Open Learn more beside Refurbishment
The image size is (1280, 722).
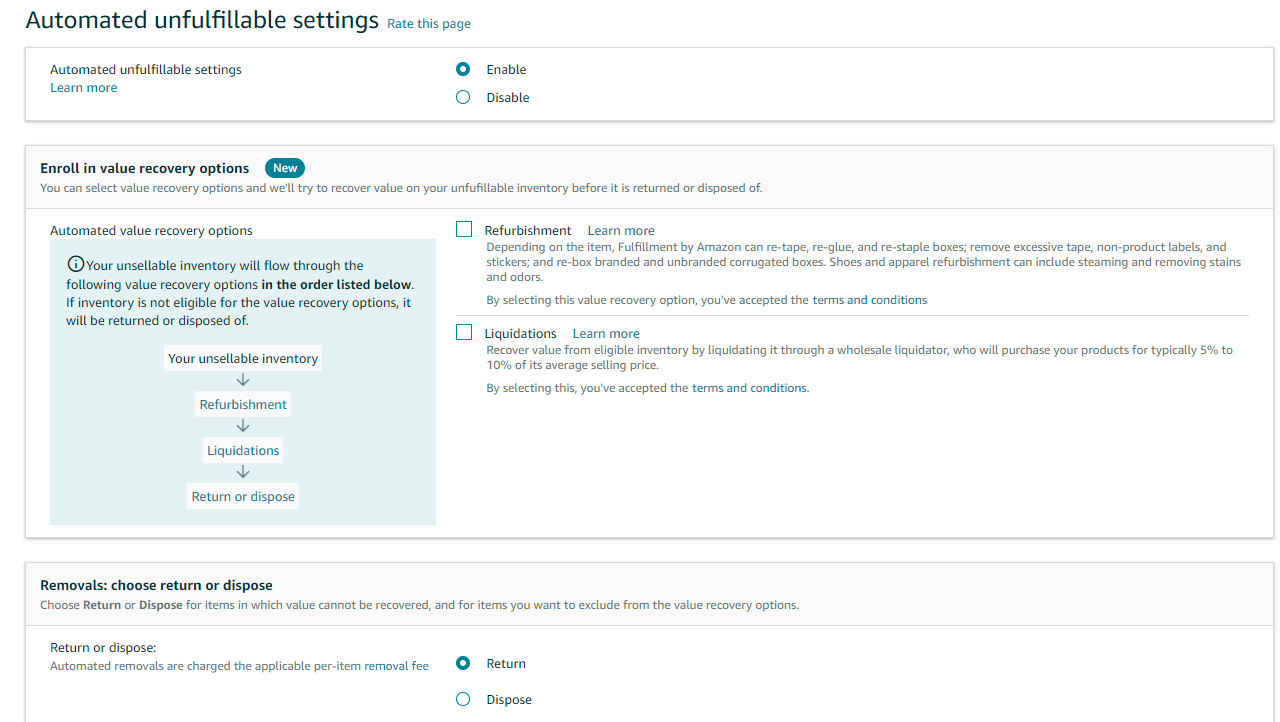pos(620,230)
